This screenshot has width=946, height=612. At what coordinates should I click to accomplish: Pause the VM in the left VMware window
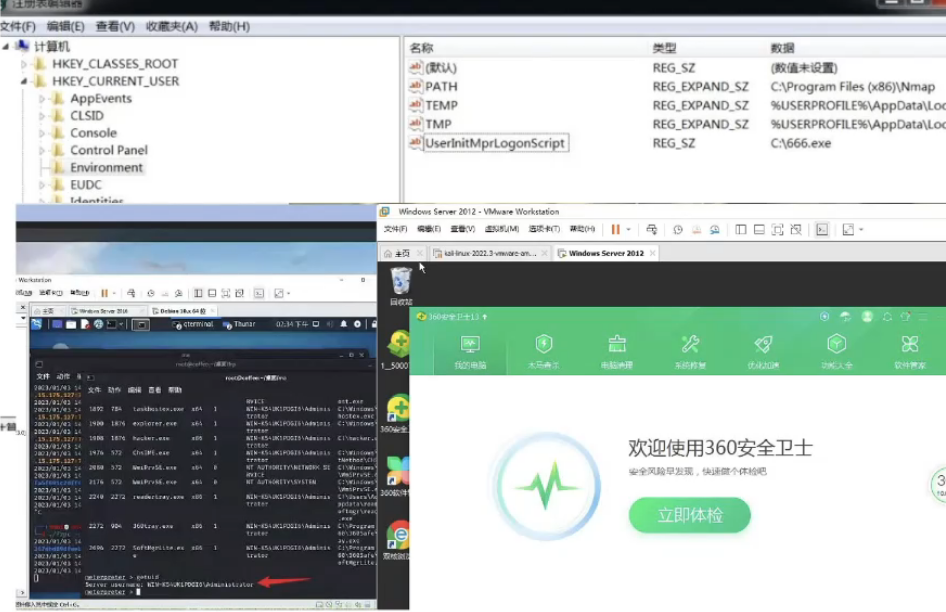click(104, 293)
